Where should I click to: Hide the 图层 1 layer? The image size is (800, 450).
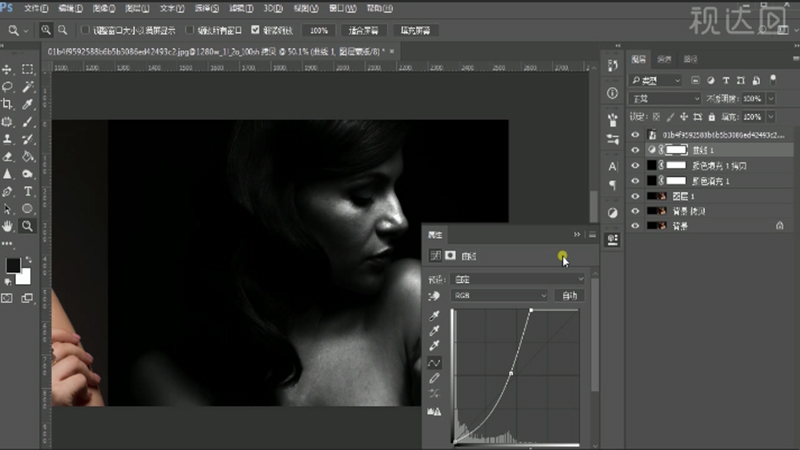635,196
